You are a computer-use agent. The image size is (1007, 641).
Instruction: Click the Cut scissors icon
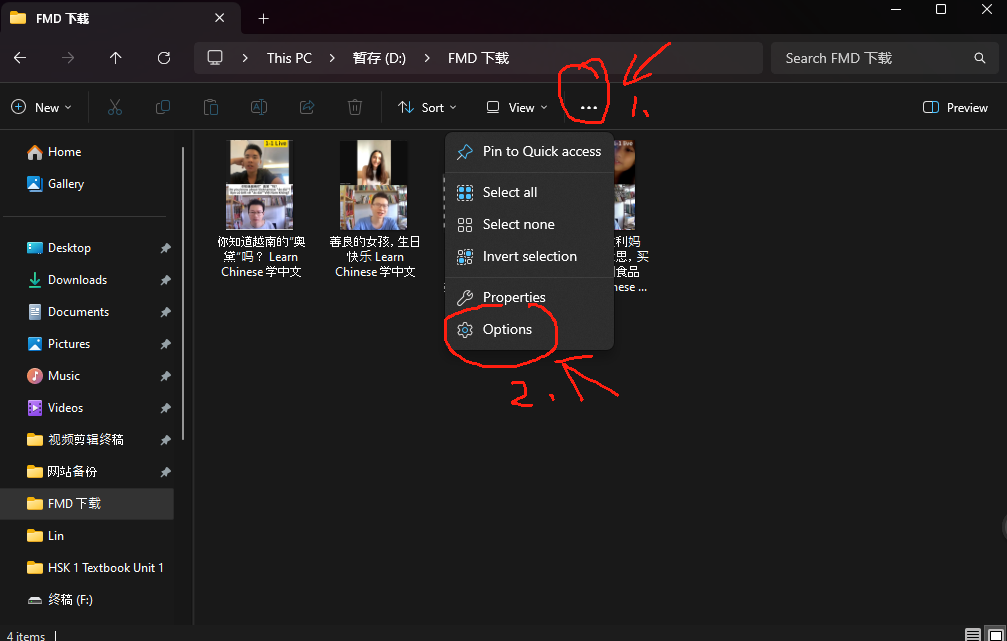[x=115, y=107]
